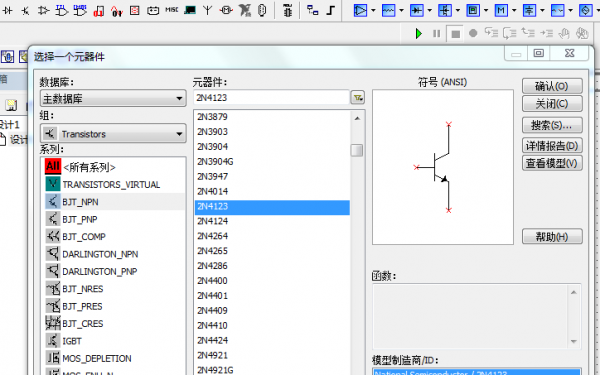The width and height of the screenshot is (600, 375).
Task: Select virtual miscellaneous M button
Action: coord(501,10)
